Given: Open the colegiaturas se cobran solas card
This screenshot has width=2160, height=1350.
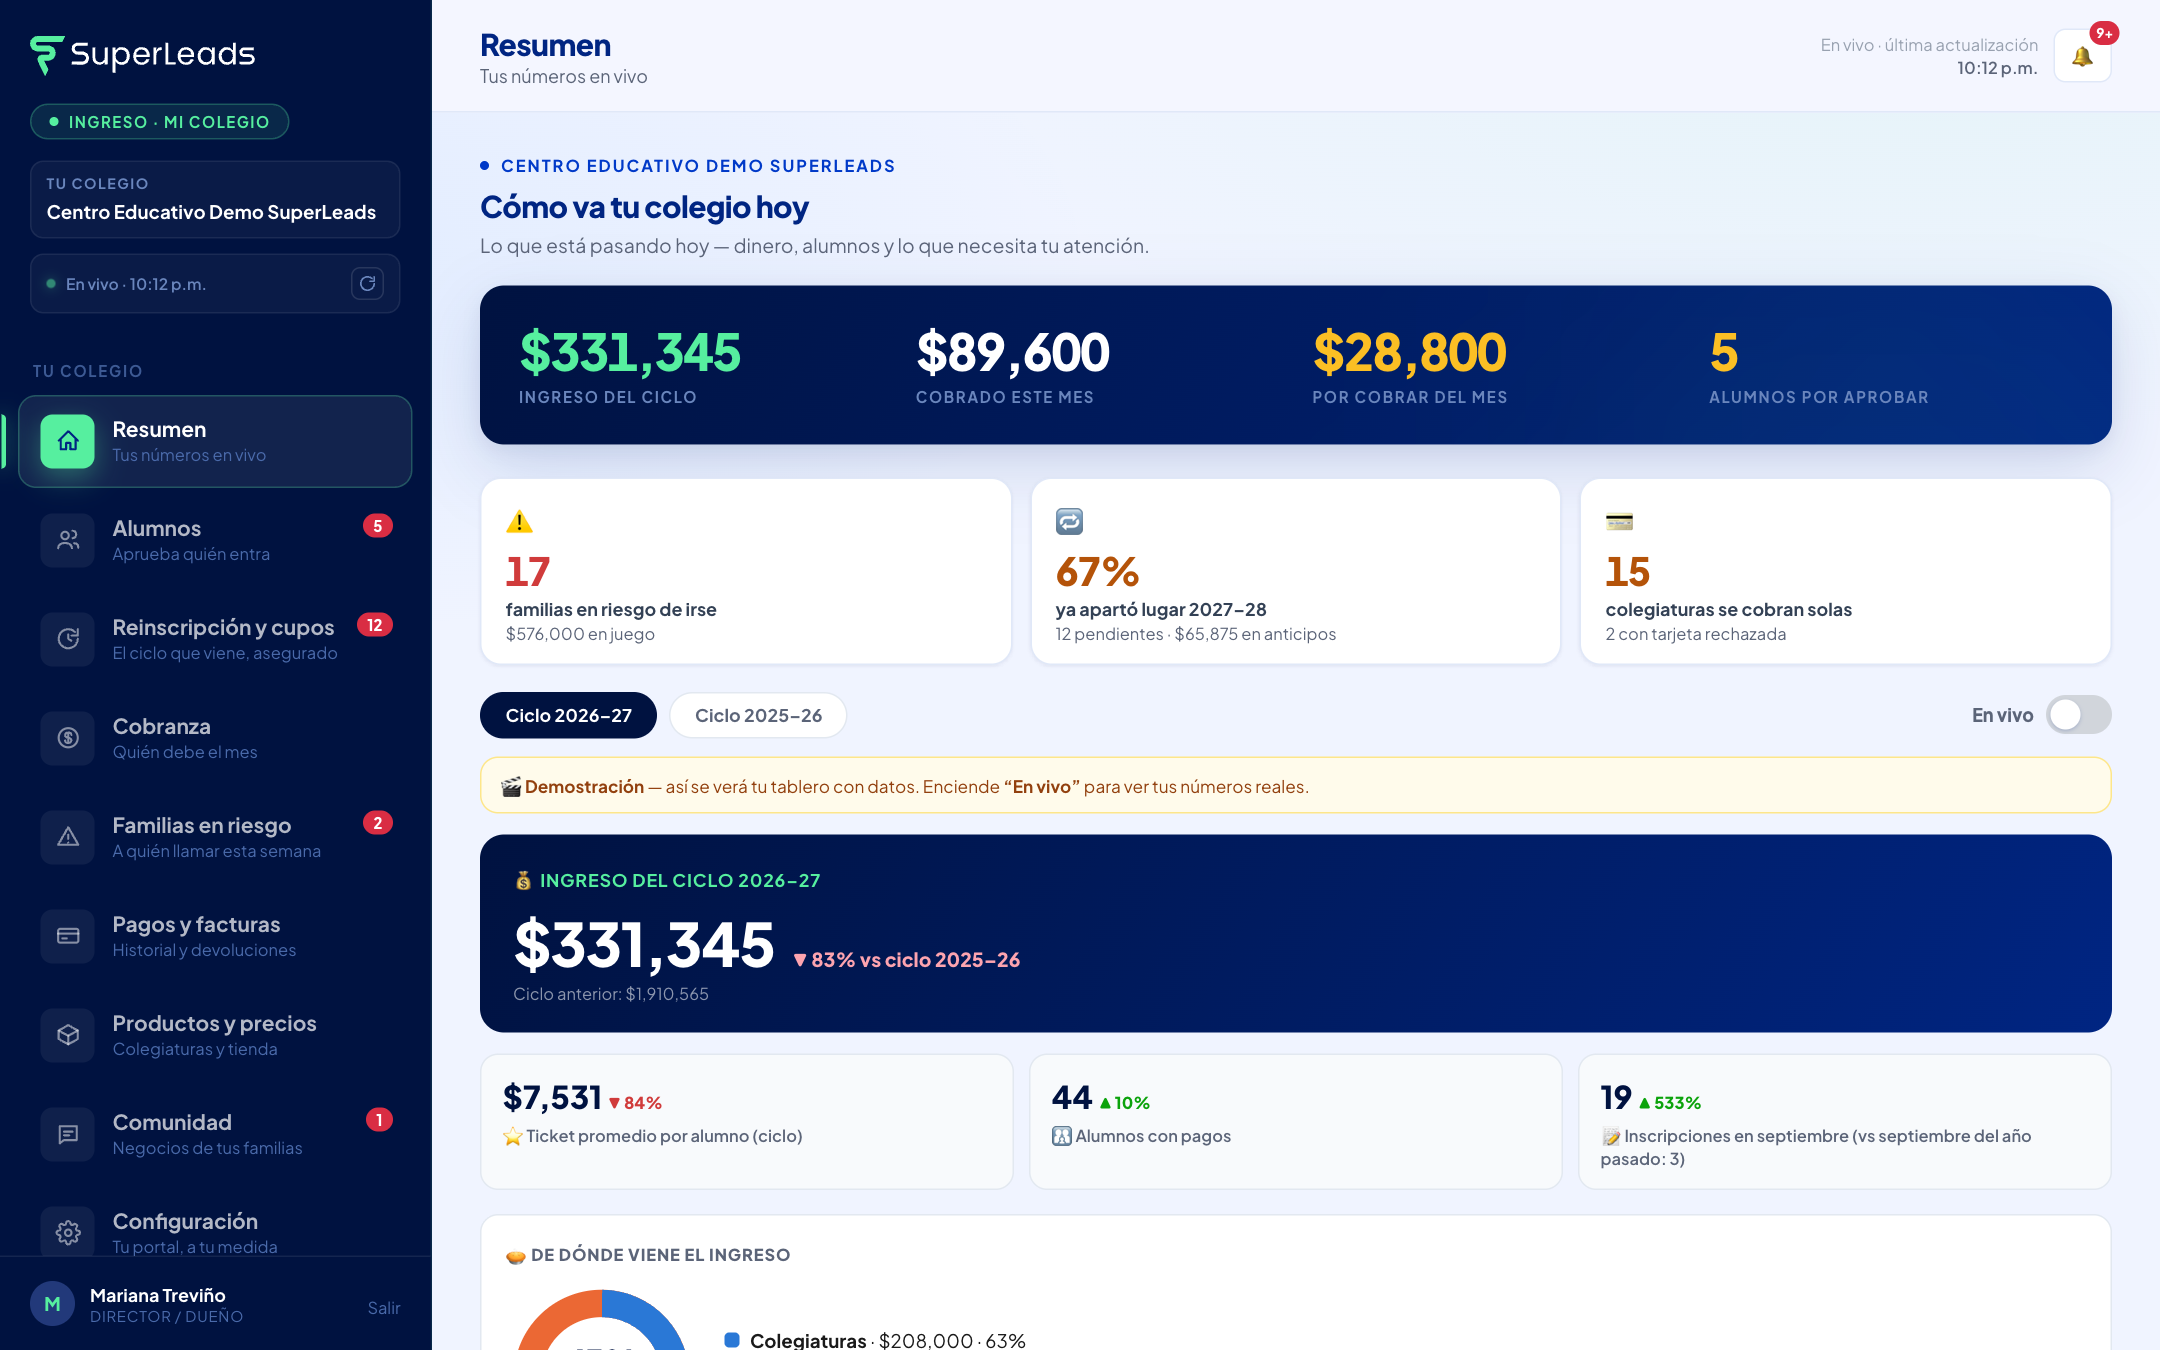Looking at the screenshot, I should coord(1845,571).
